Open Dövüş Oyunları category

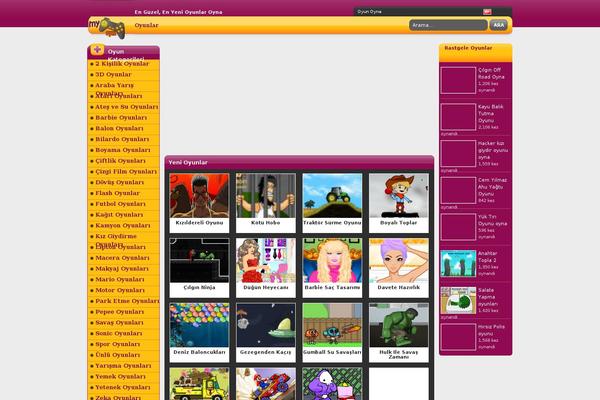(x=119, y=182)
